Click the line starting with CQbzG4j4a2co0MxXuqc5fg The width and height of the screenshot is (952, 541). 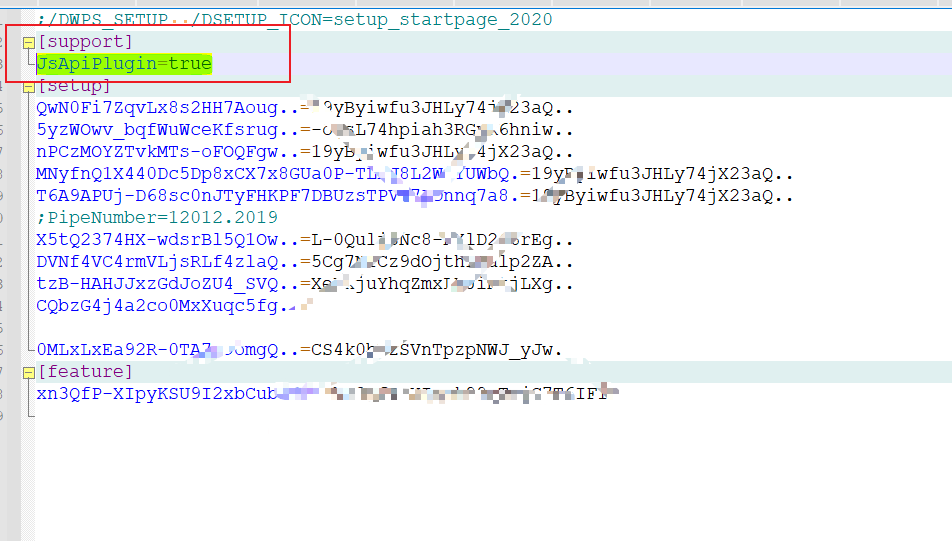150,306
